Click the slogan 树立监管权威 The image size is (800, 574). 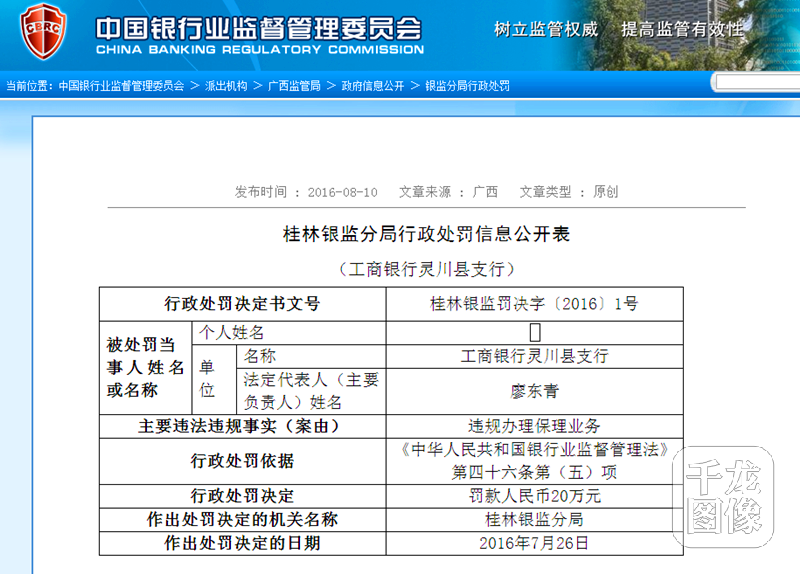tap(545, 29)
